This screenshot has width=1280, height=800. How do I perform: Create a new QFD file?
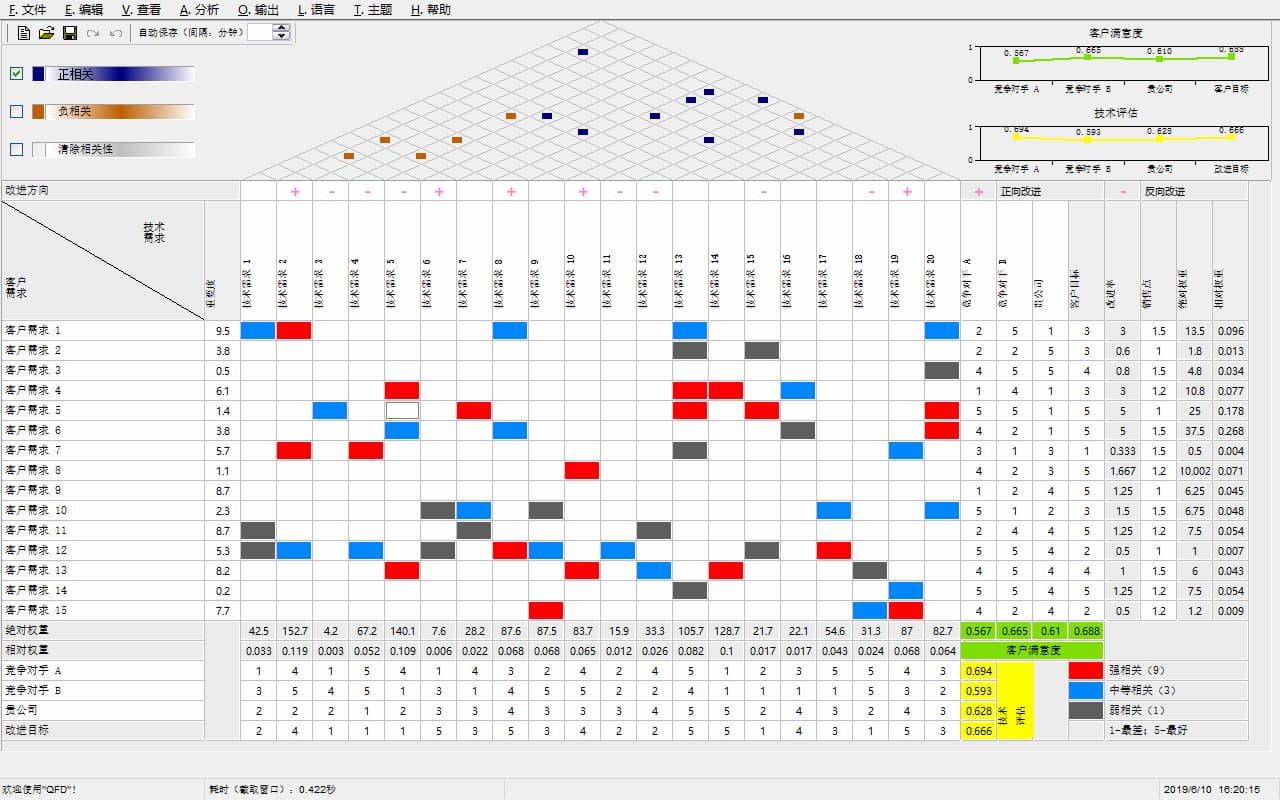click(x=24, y=33)
